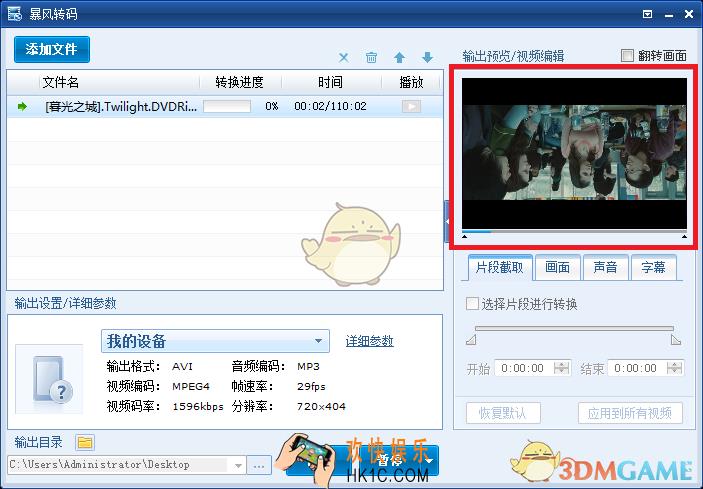Remove selected file with the X icon

click(x=343, y=57)
